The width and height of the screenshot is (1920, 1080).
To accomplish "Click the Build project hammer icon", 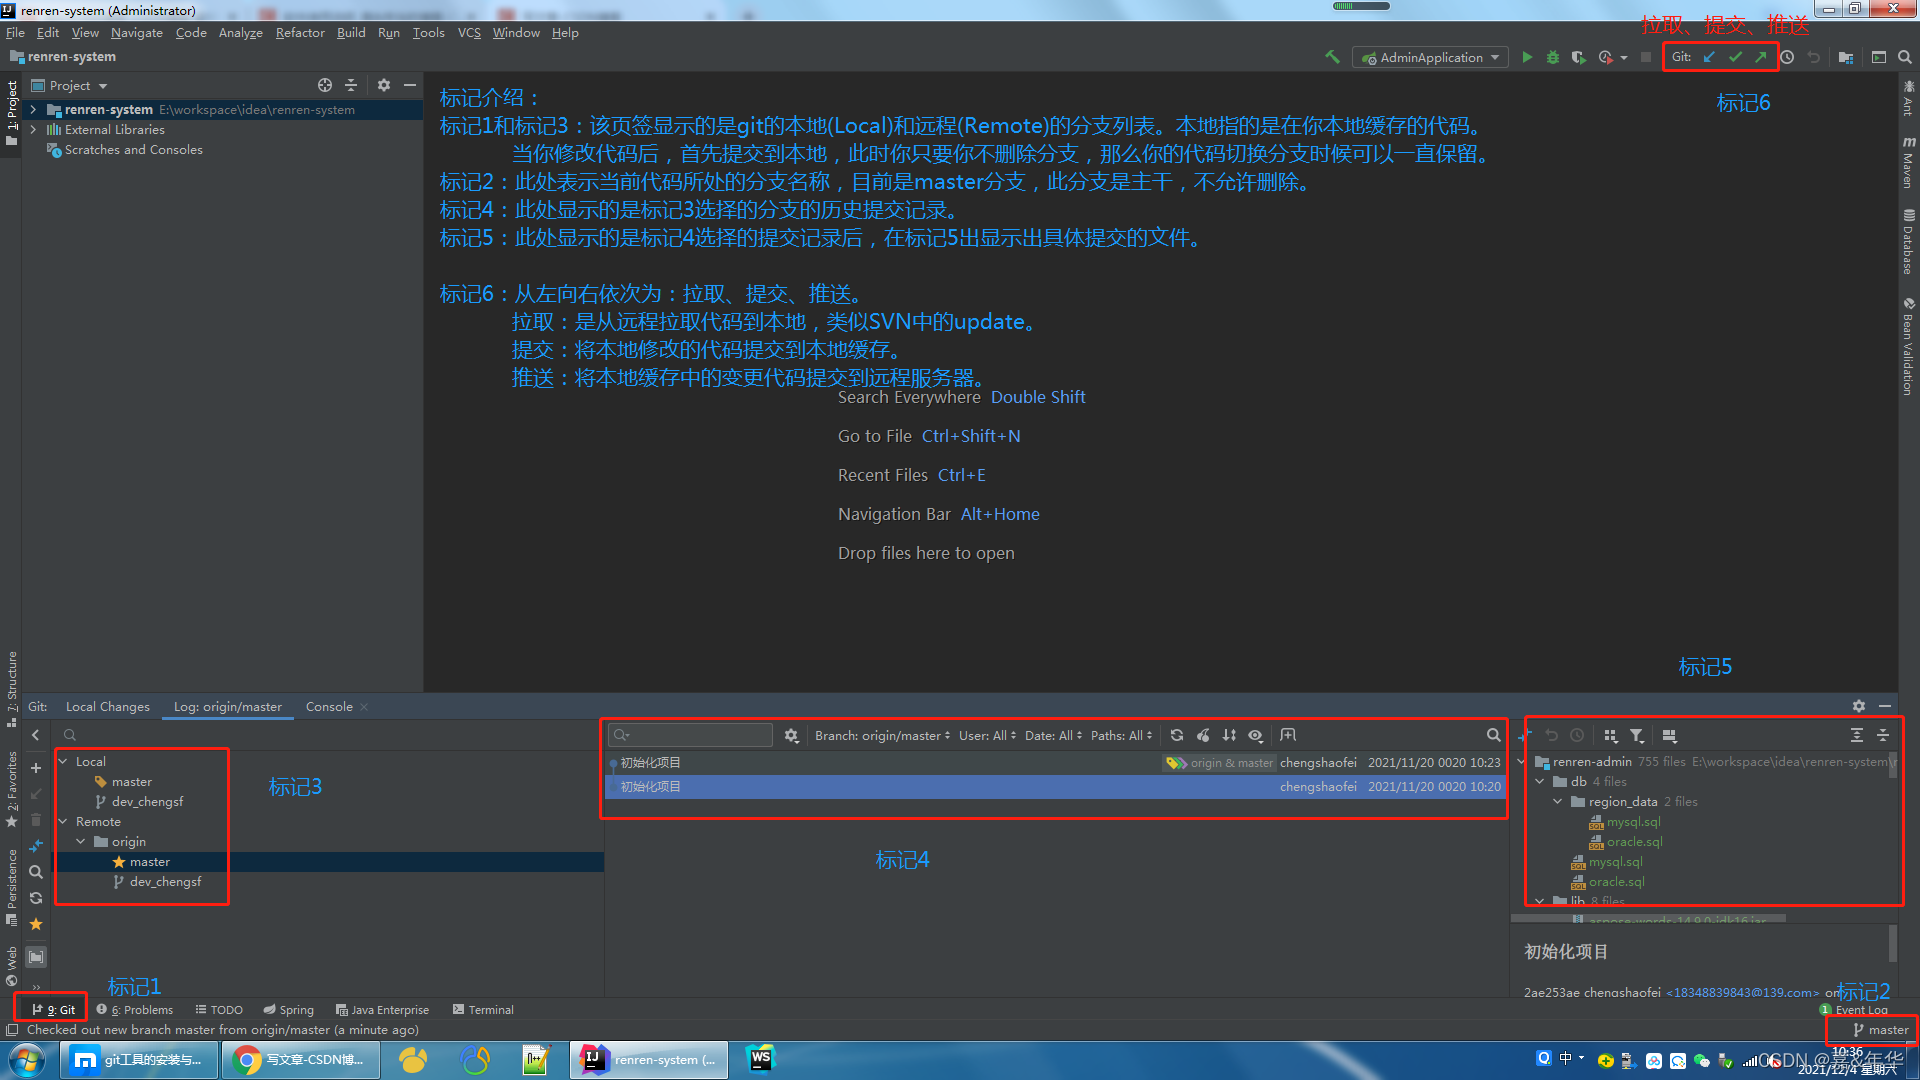I will [x=1332, y=57].
